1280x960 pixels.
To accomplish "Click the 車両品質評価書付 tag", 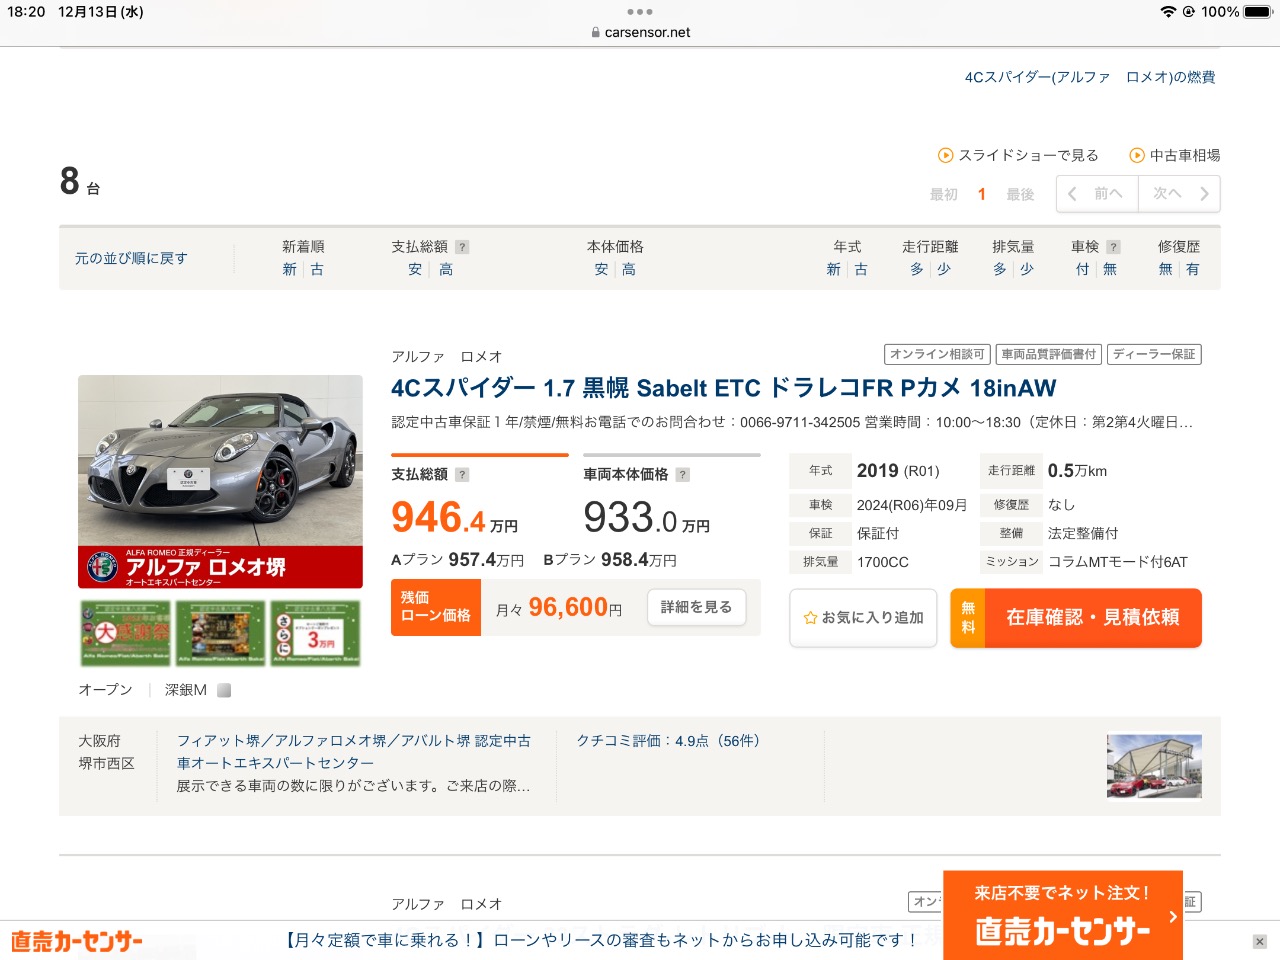I will click(1049, 354).
